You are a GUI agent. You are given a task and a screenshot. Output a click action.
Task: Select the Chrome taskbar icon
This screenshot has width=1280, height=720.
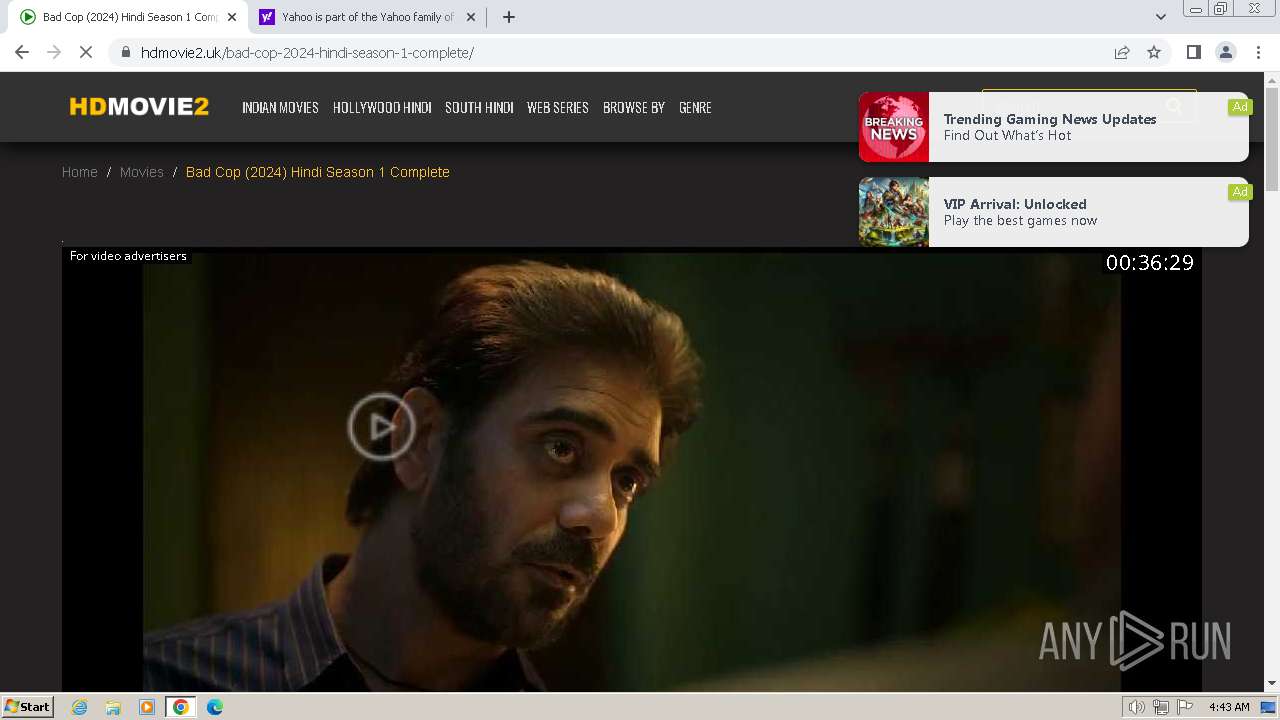[x=181, y=707]
